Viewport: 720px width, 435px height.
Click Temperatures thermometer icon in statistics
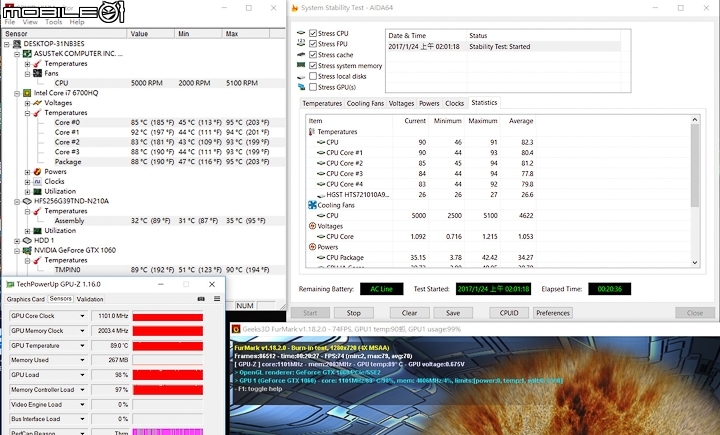[x=312, y=132]
